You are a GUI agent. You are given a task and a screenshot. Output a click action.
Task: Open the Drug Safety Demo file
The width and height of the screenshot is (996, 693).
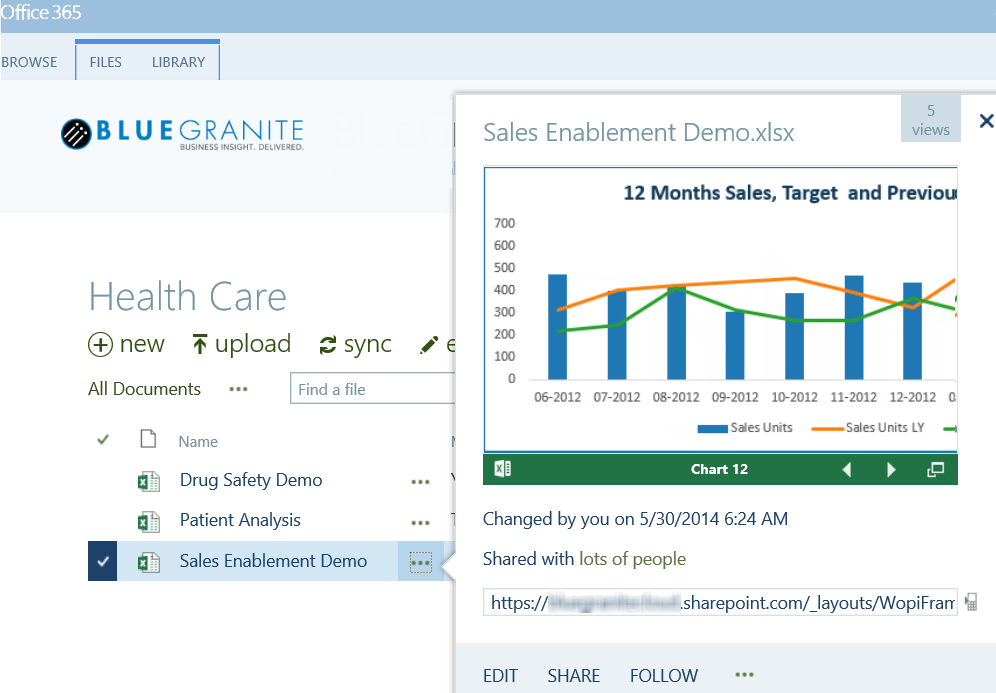coord(251,480)
